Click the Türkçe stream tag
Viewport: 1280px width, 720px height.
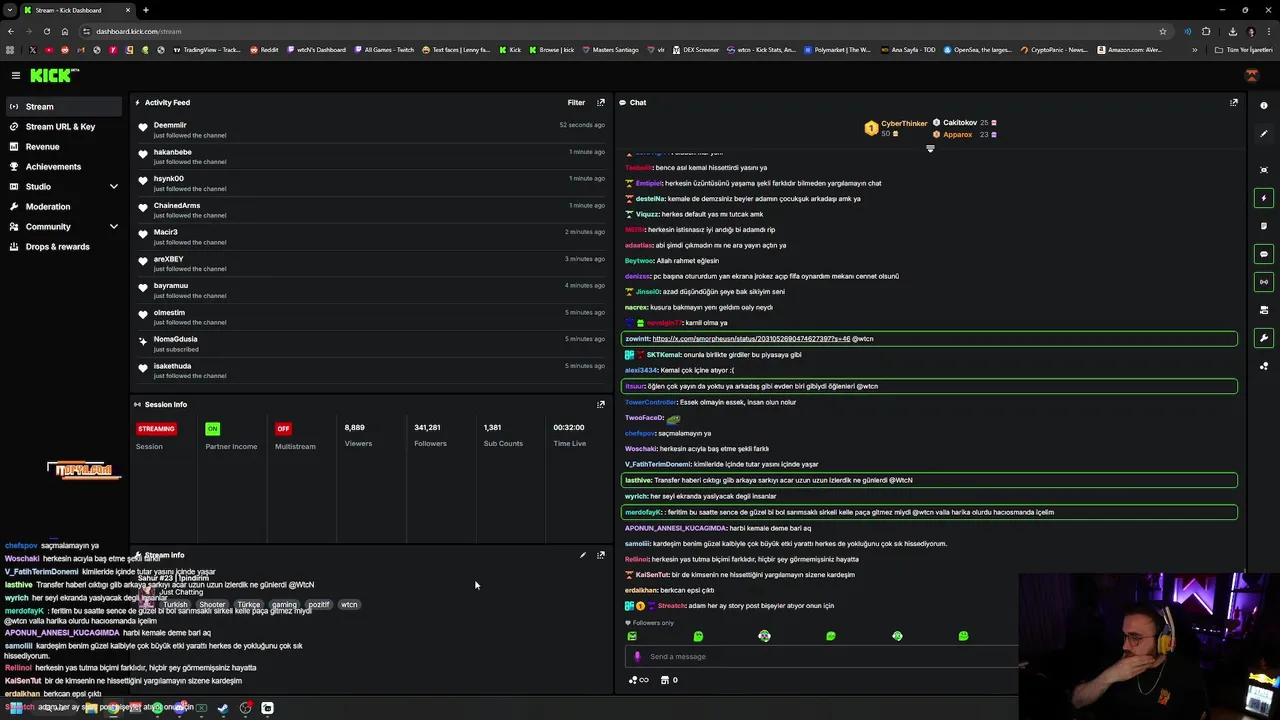(x=249, y=605)
